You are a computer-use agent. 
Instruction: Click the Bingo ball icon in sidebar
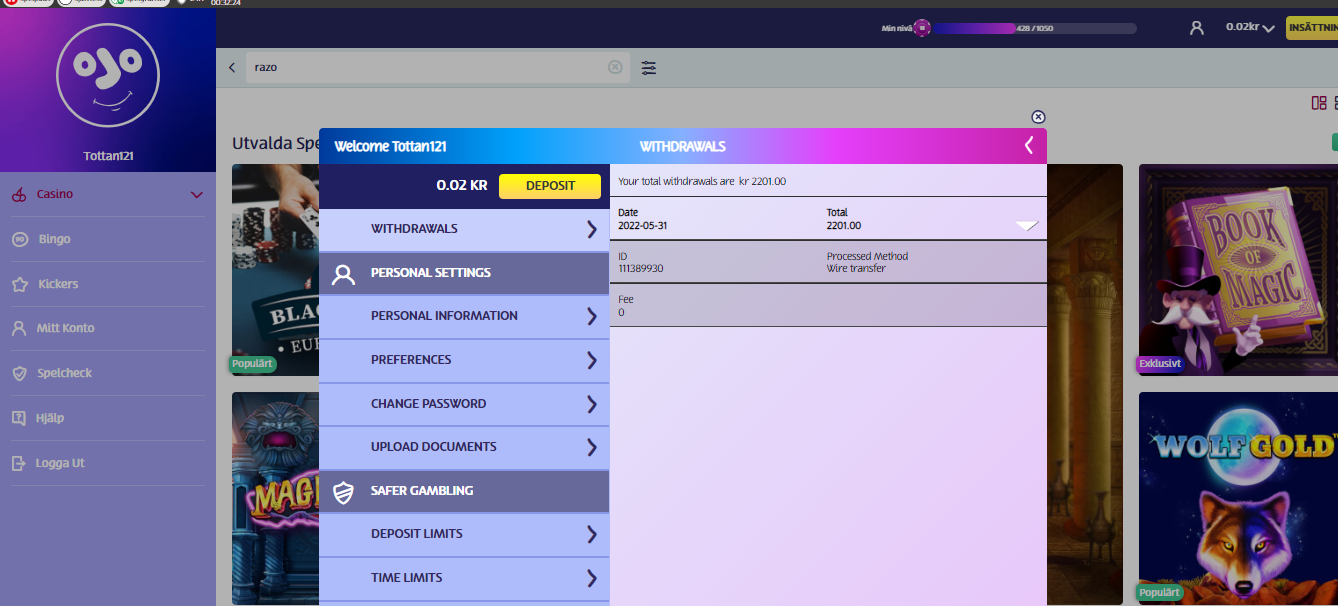coord(19,239)
